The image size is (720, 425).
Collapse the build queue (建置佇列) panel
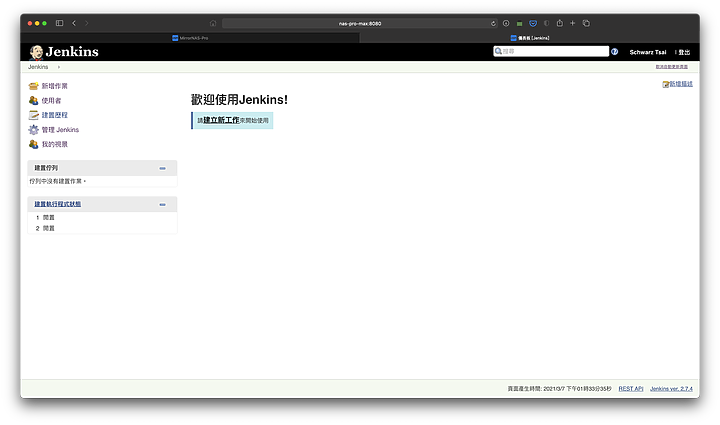[163, 168]
